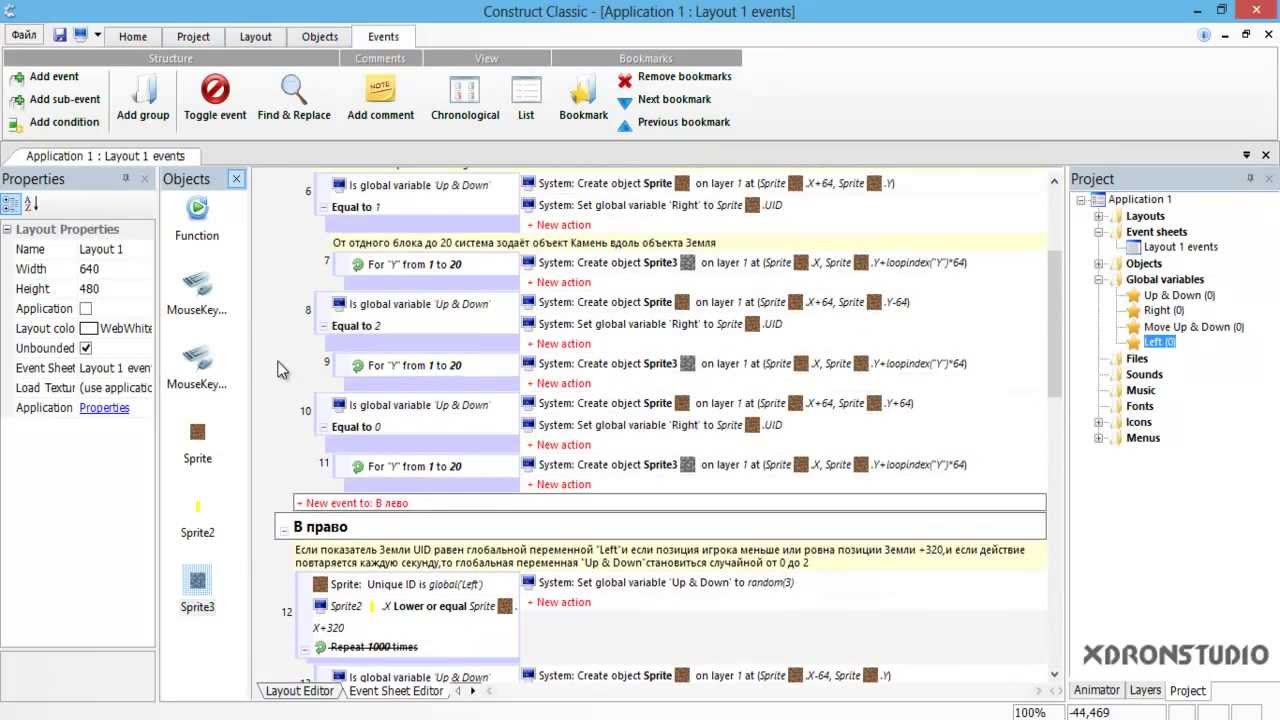Open the Objects ribbon tab
This screenshot has height=720, width=1280.
click(x=320, y=36)
